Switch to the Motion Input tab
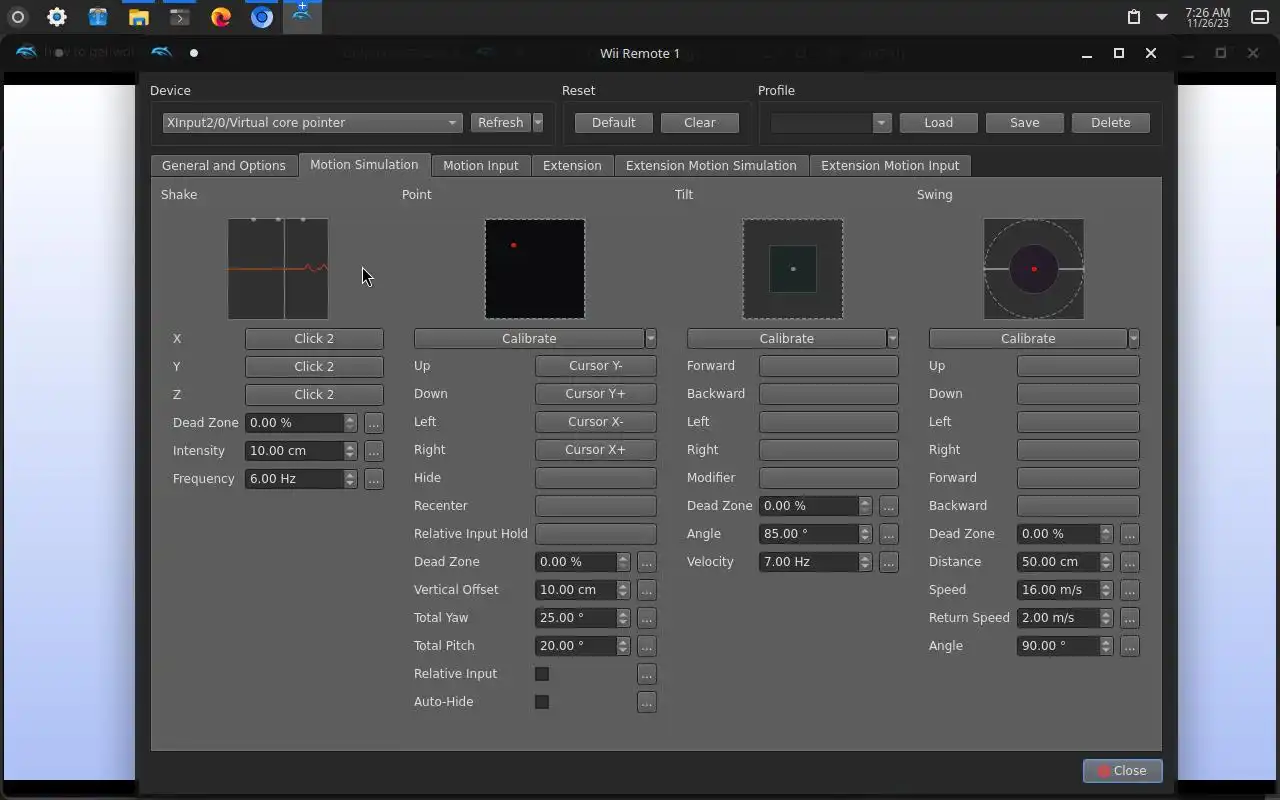 tap(481, 165)
